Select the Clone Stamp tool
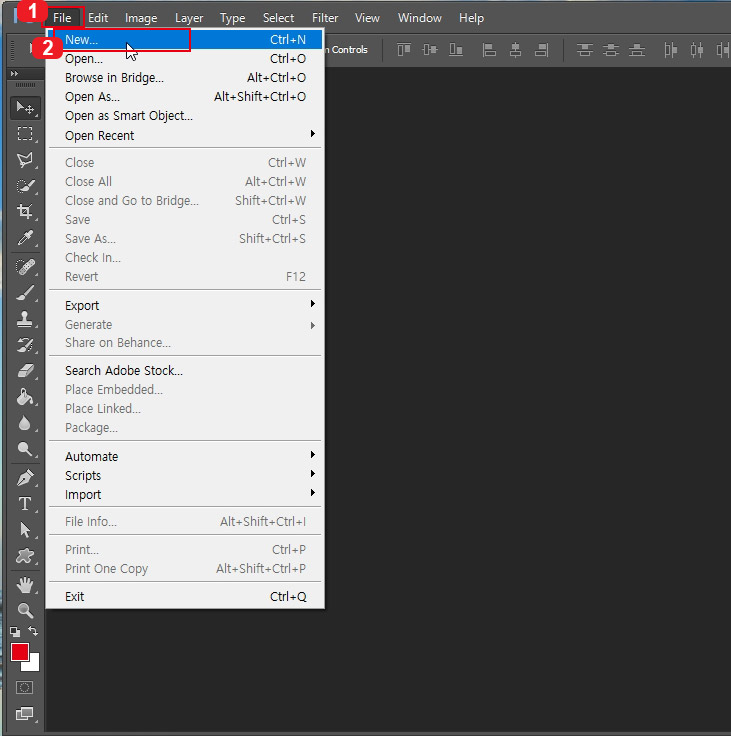This screenshot has width=731, height=736. tap(25, 319)
